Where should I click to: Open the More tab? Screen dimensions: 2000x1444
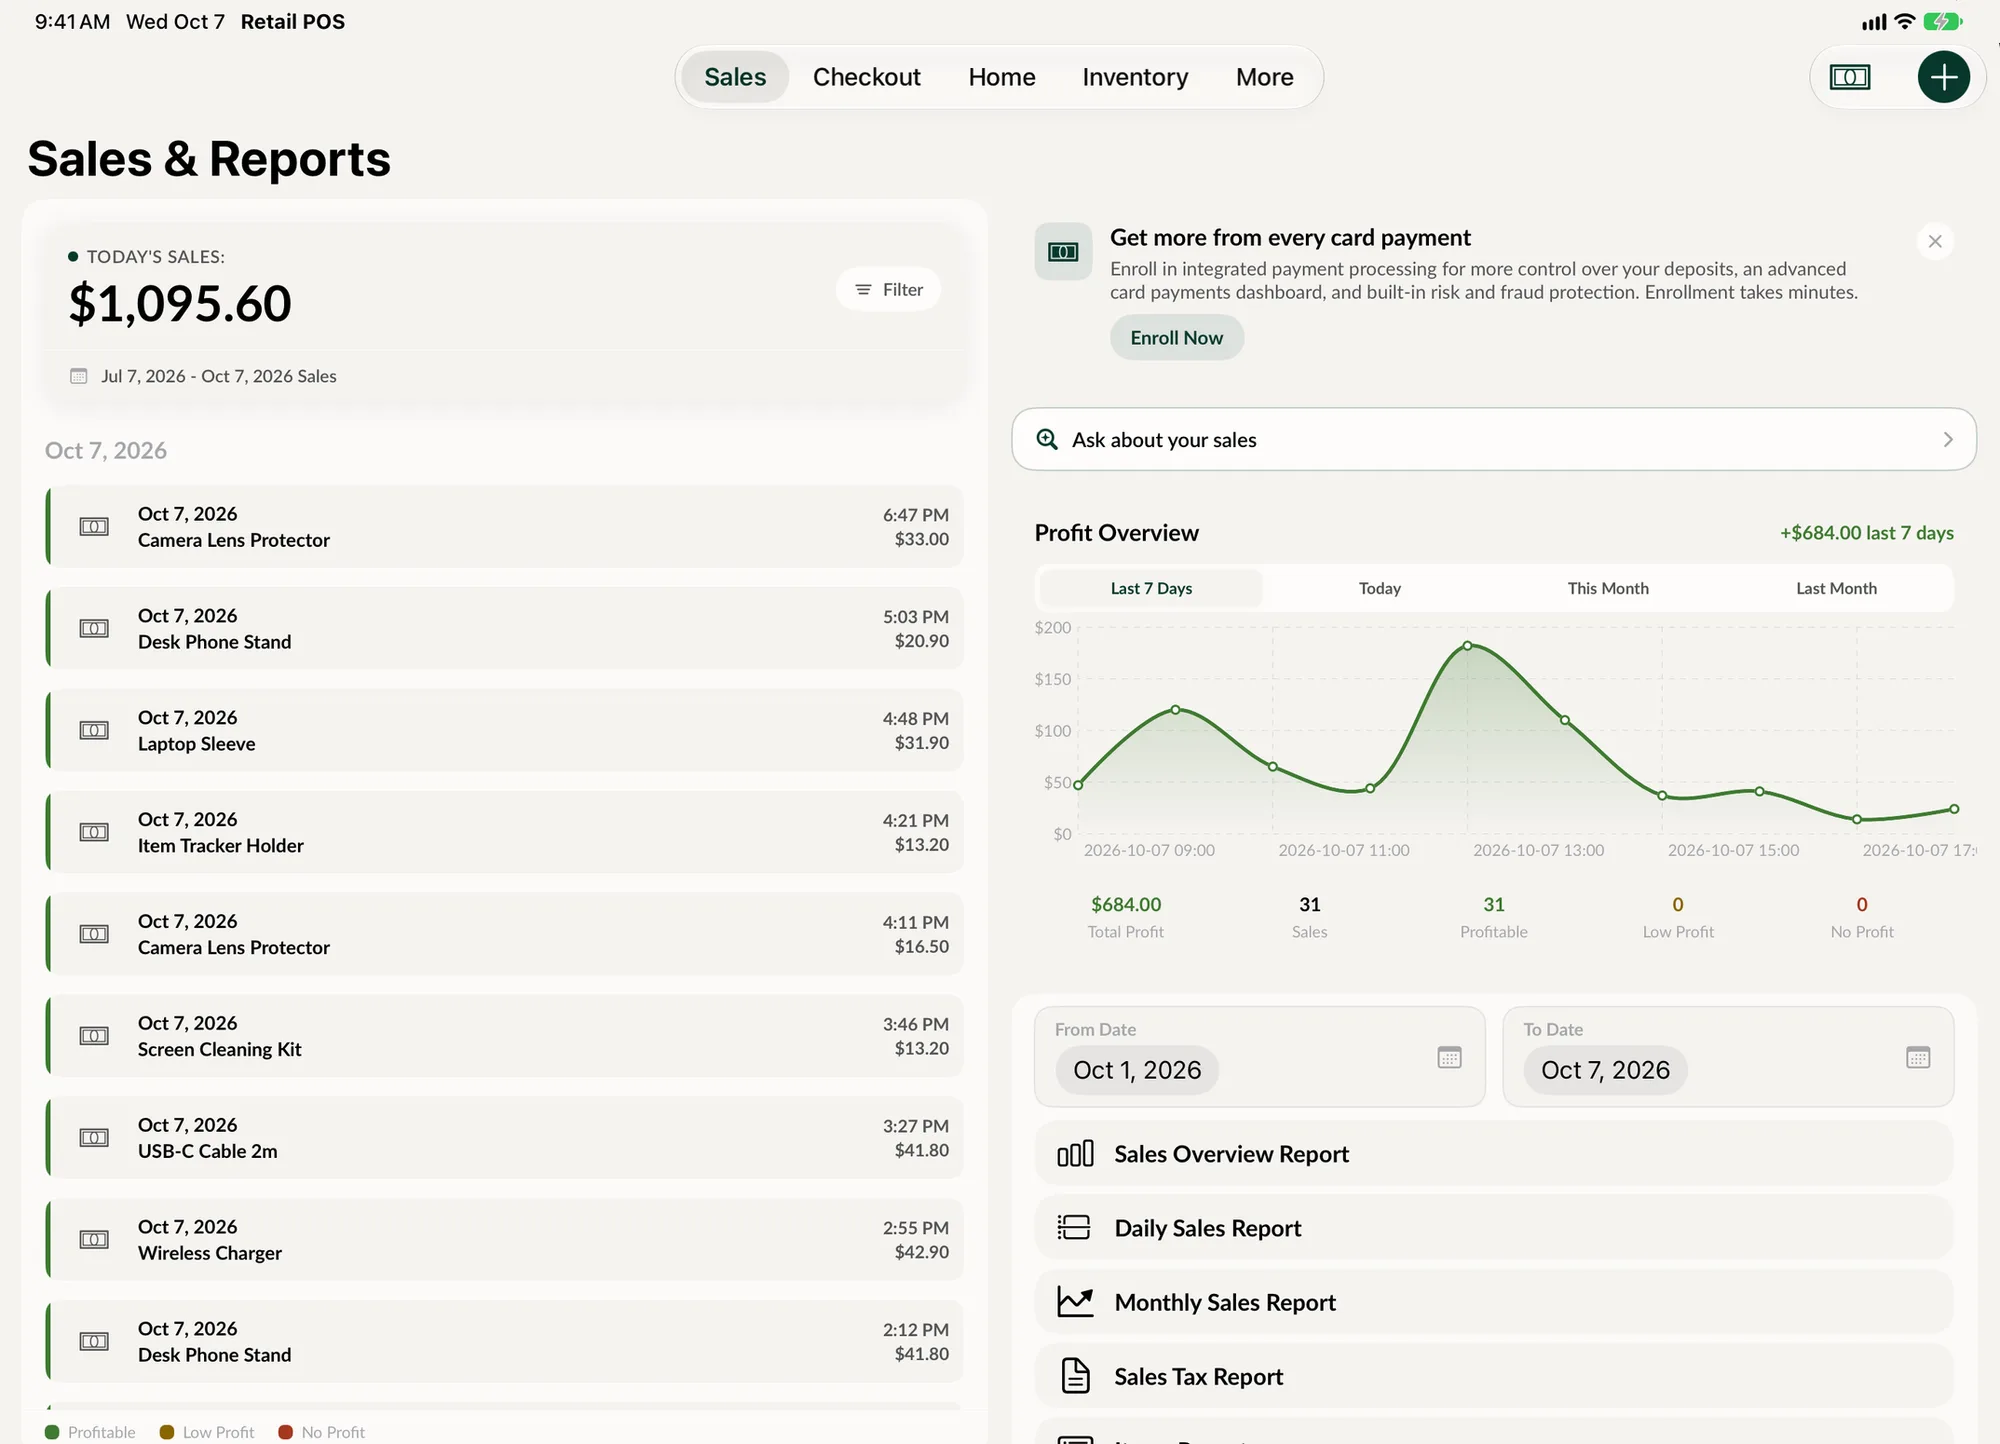[x=1264, y=77]
